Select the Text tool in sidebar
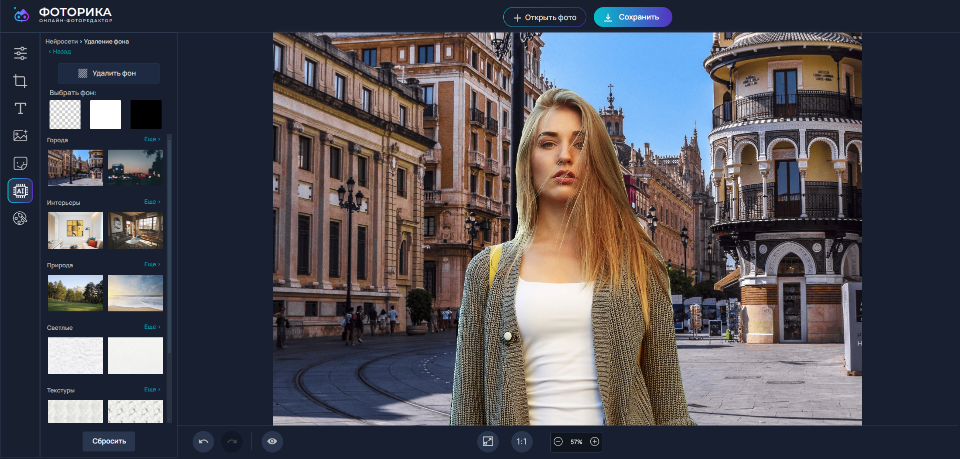 pyautogui.click(x=20, y=108)
